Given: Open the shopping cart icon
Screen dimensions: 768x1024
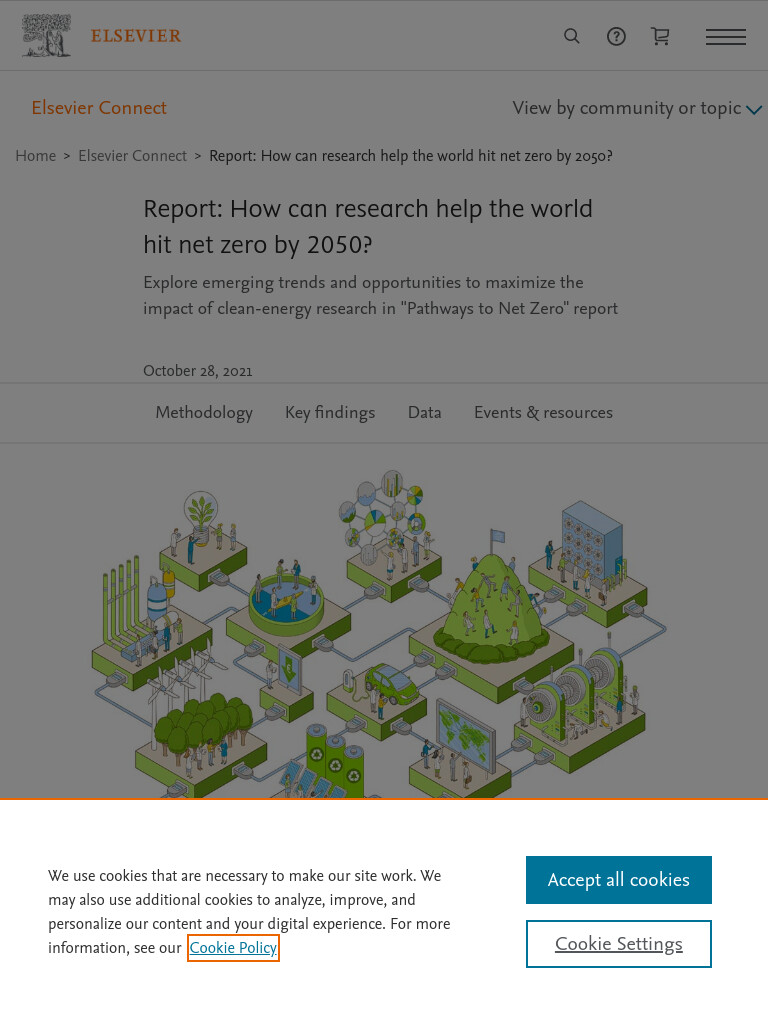Looking at the screenshot, I should (x=660, y=36).
